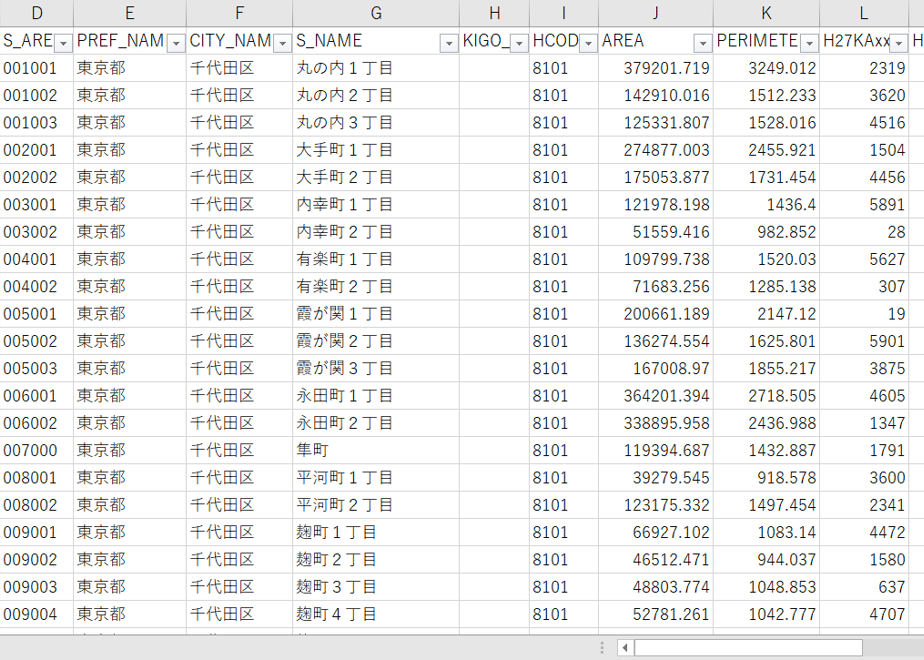Click cell 平河町２丁目

[x=376, y=505]
